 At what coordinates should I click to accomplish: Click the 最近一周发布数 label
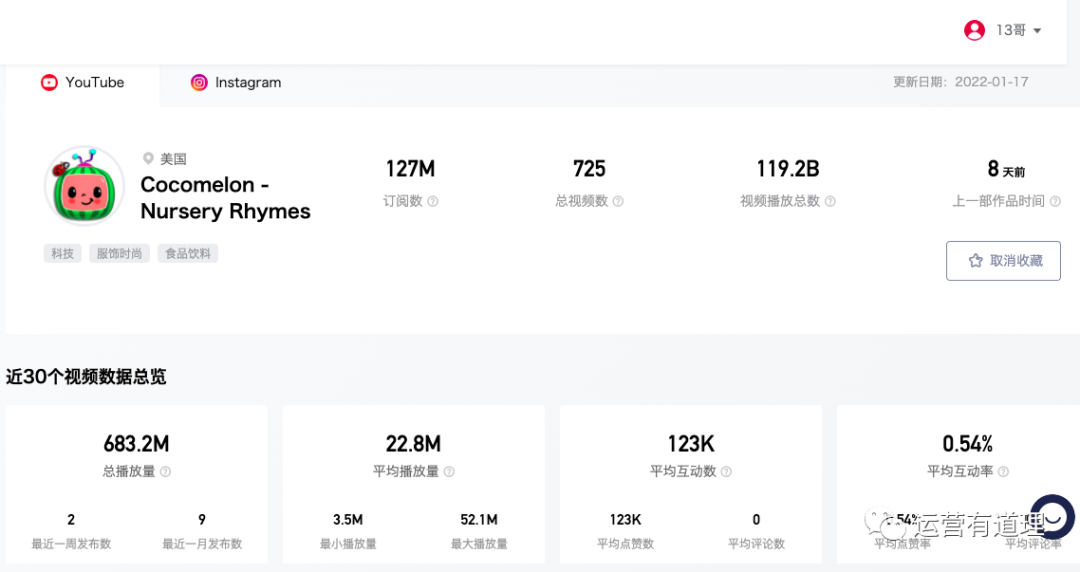click(x=71, y=544)
